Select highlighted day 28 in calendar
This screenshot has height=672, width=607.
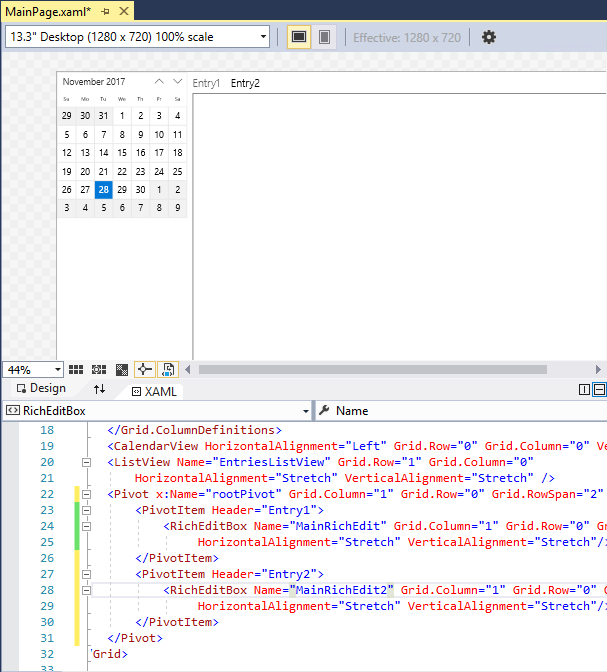pos(104,189)
